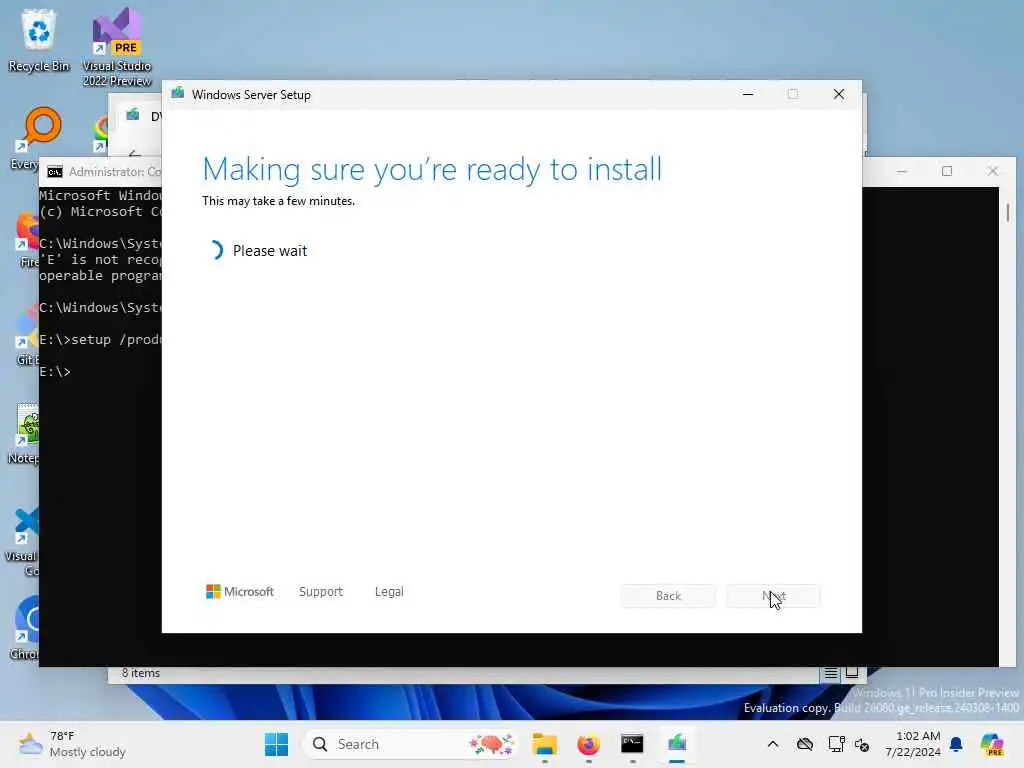Open the Recycle Bin desktop icon

(39, 40)
